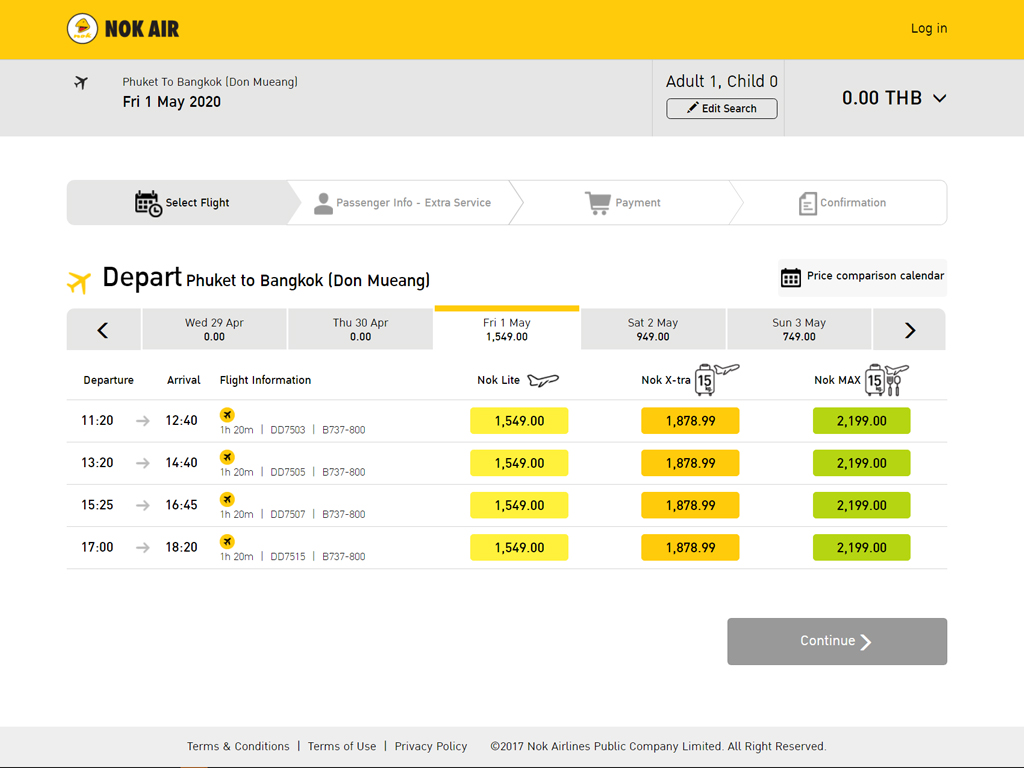1024x768 pixels.
Task: Click the calendar icon for price comparison
Action: 791,277
